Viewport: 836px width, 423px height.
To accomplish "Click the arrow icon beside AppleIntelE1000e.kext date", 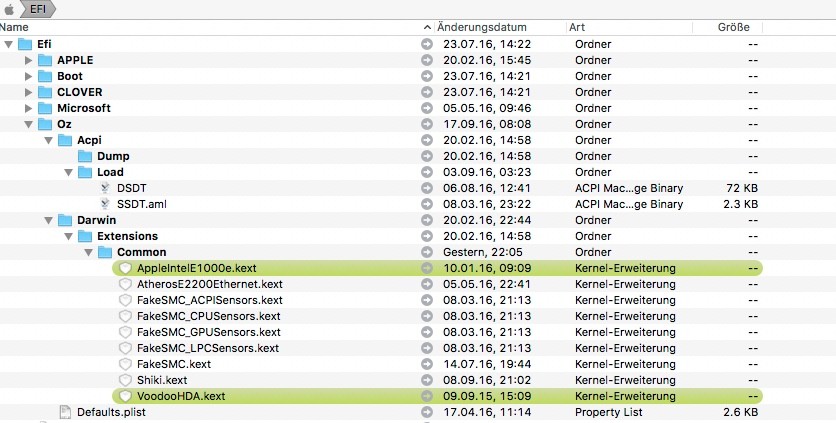I will 428,268.
